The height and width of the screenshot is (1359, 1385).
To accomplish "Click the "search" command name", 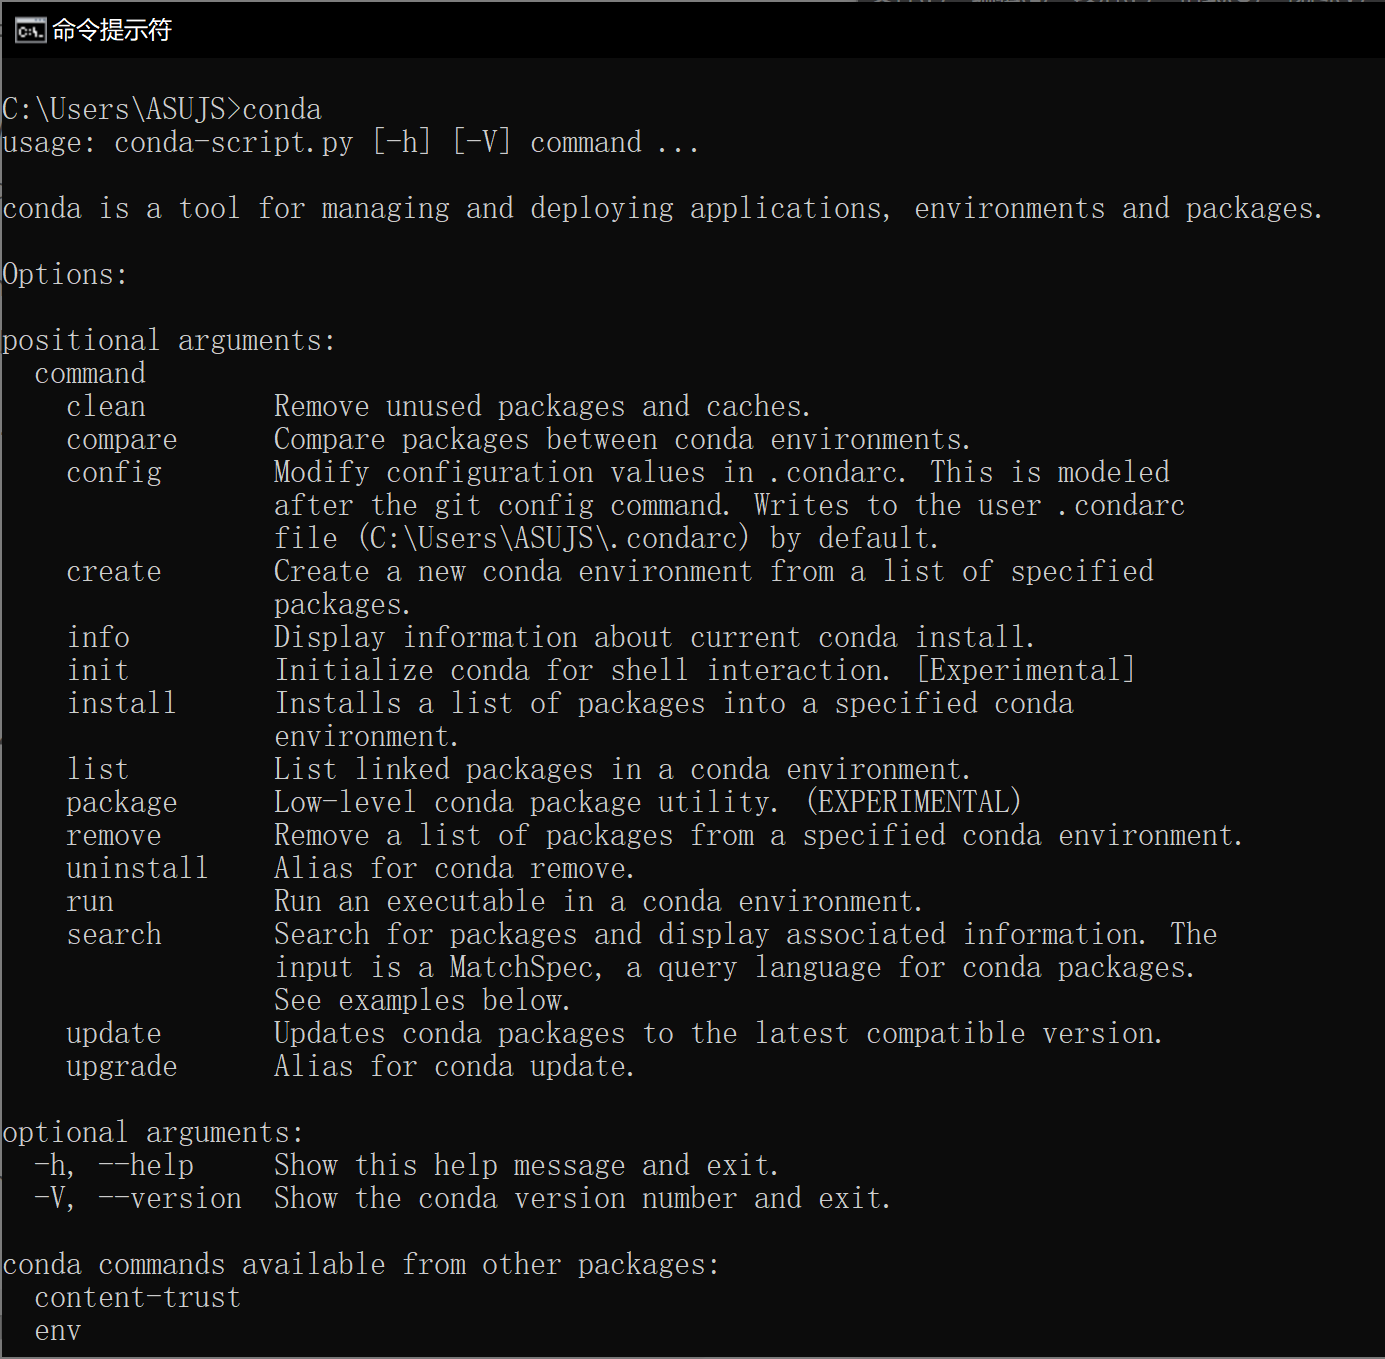I will pyautogui.click(x=114, y=935).
